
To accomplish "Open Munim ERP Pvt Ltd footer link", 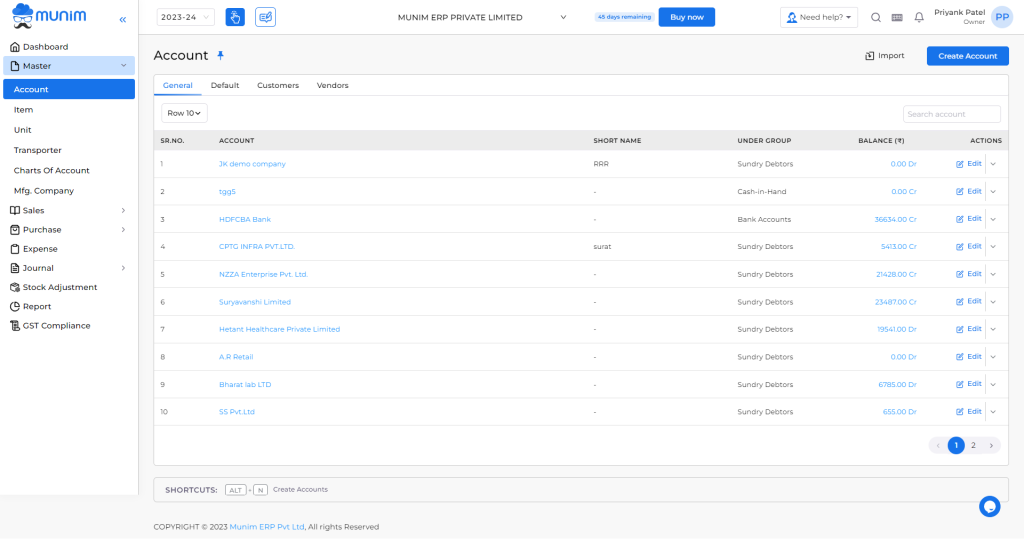I will coord(266,527).
